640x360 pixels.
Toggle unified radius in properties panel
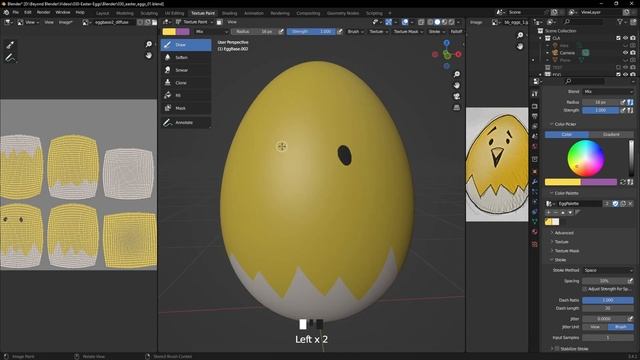[630, 102]
